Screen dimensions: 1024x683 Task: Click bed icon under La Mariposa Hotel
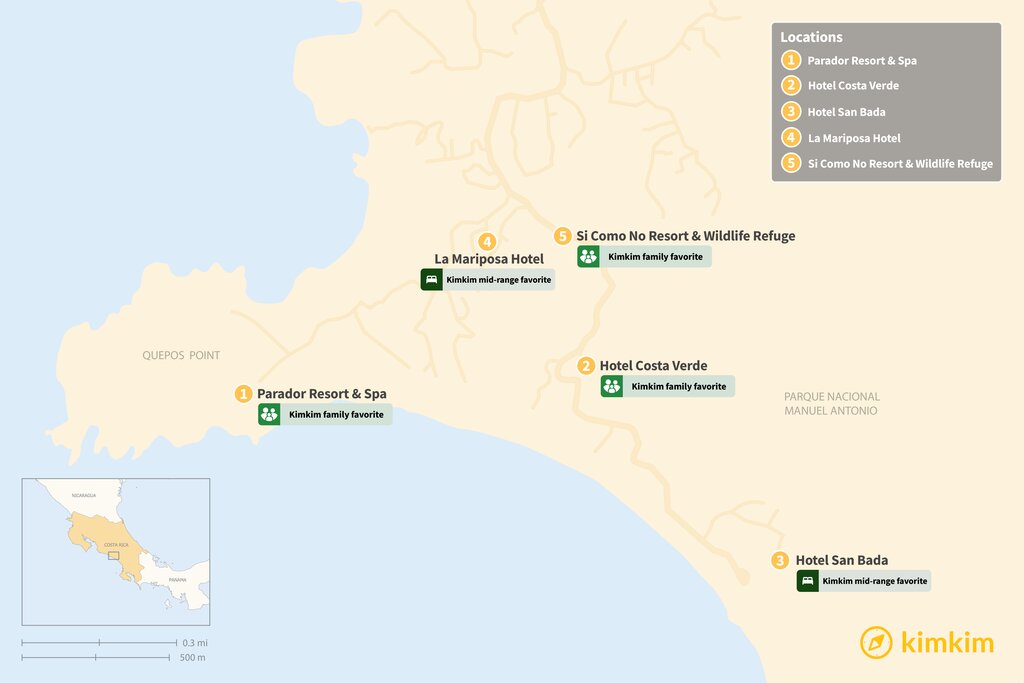[x=431, y=280]
